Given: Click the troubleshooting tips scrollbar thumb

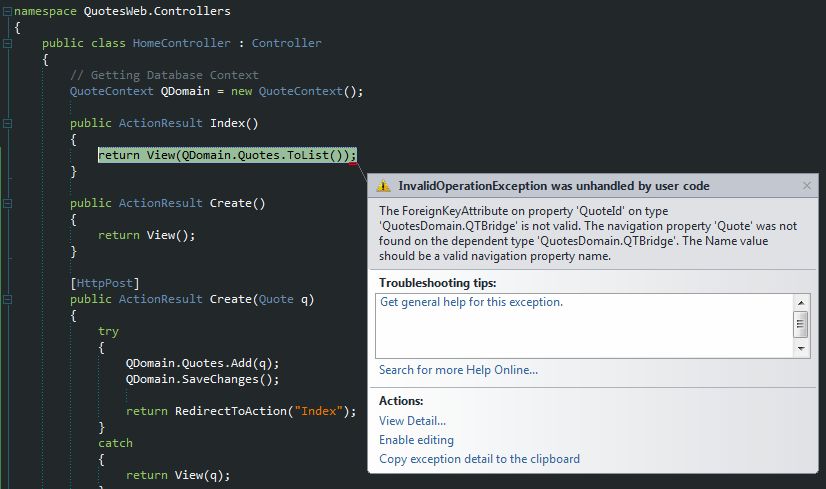Looking at the screenshot, I should pos(801,324).
